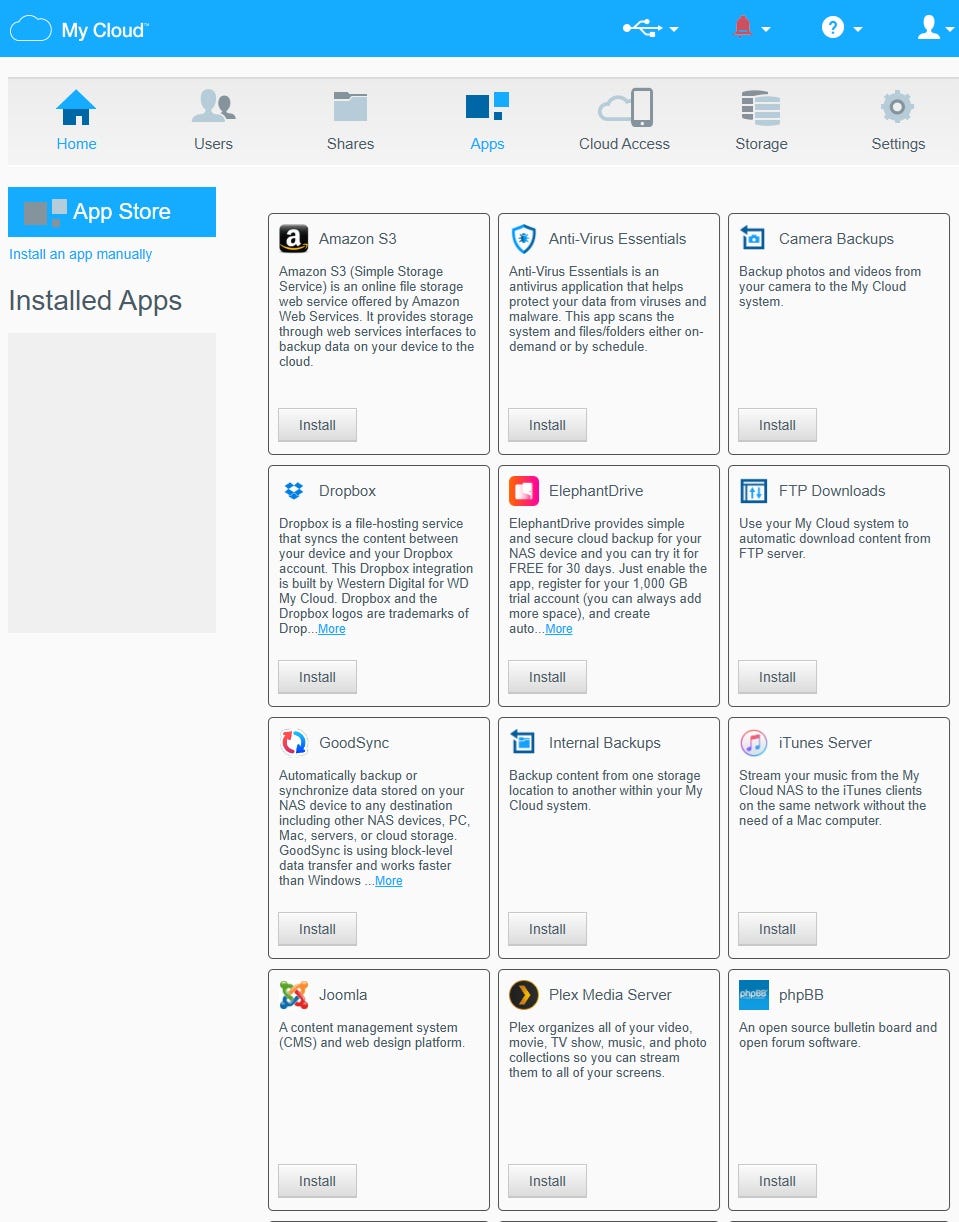Click the Joomla app icon
The height and width of the screenshot is (1222, 959).
(293, 995)
